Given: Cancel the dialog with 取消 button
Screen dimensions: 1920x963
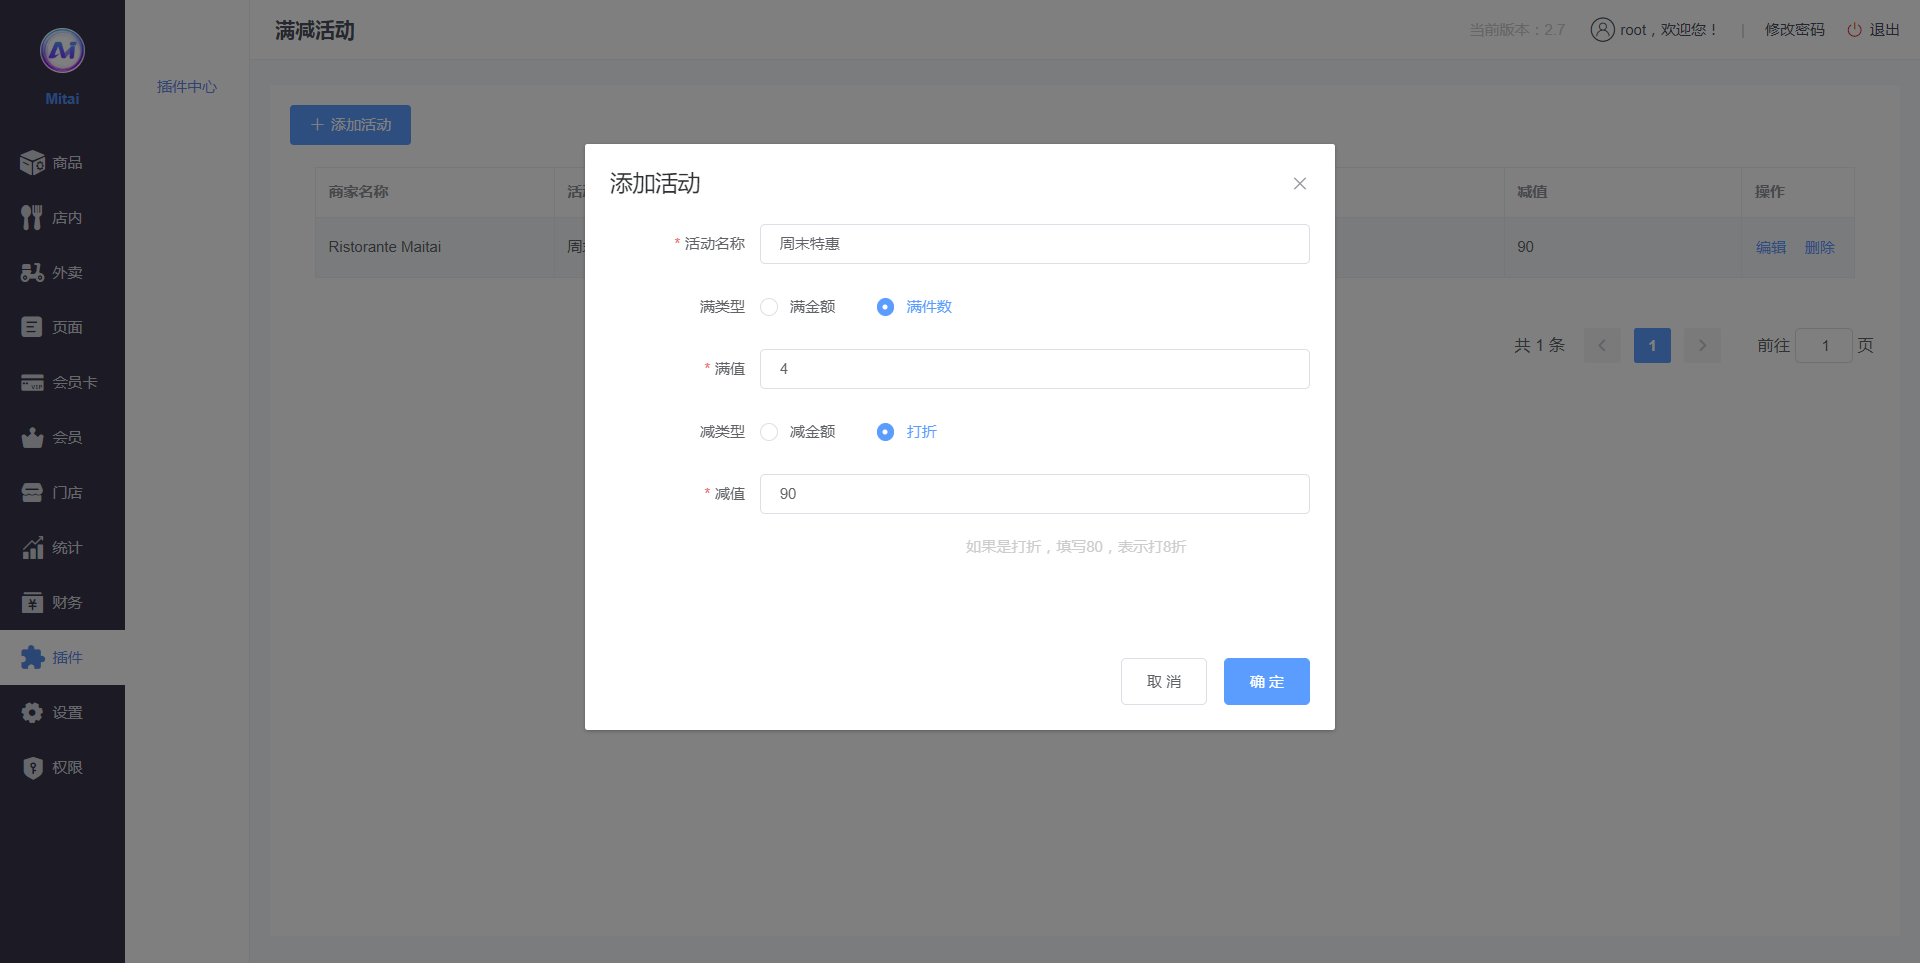Looking at the screenshot, I should (x=1163, y=682).
